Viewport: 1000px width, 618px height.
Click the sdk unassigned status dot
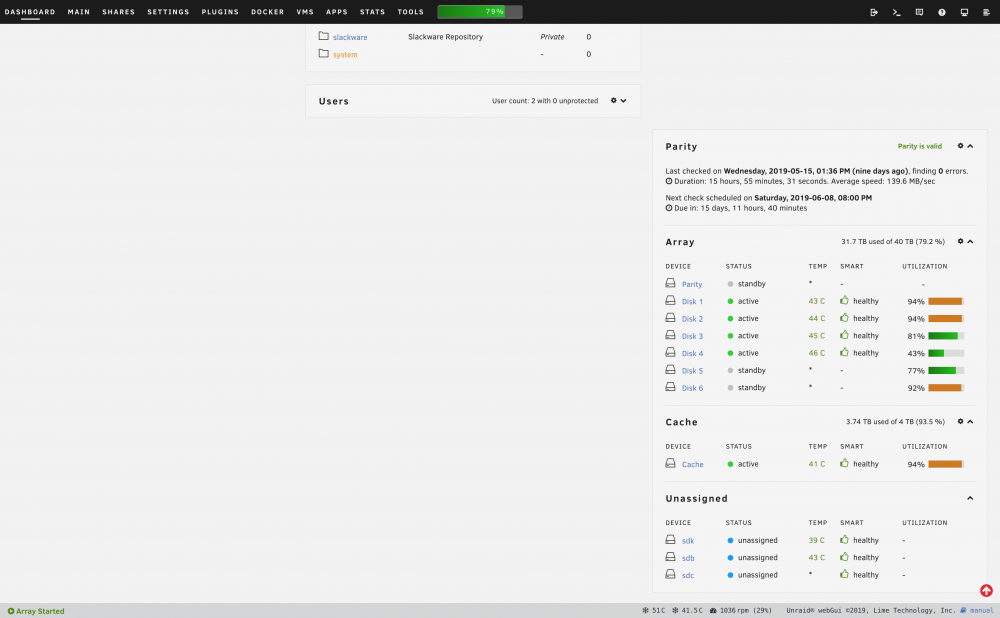(x=730, y=540)
